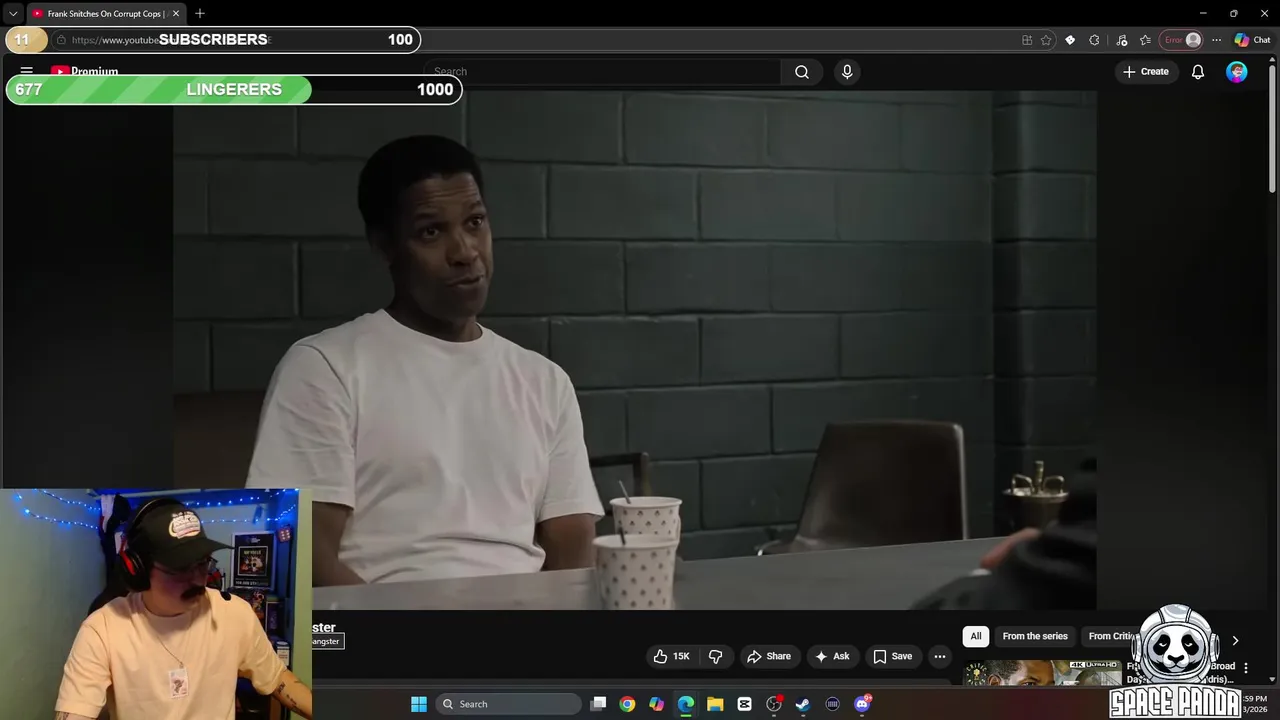This screenshot has height=720, width=1280.
Task: Close the Frank Snitches On Corrupt Cops tab
Action: pyautogui.click(x=175, y=14)
